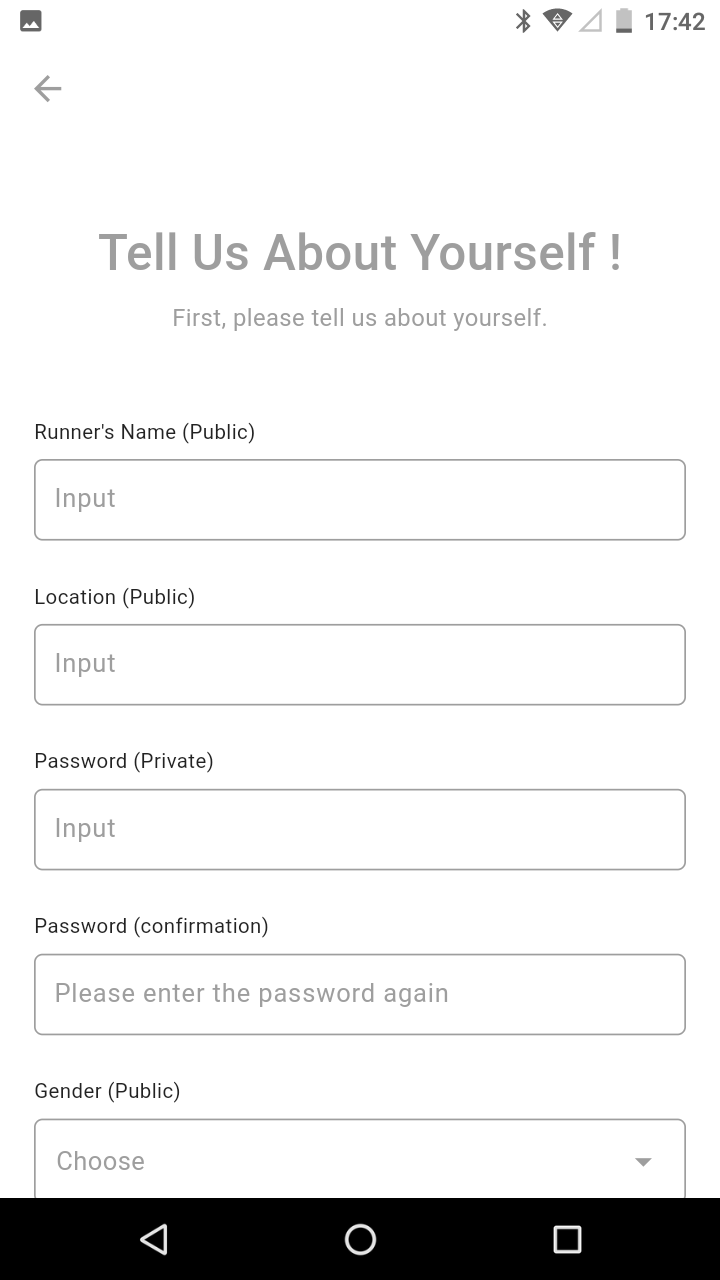Tap the Bluetooth status icon

tap(523, 21)
